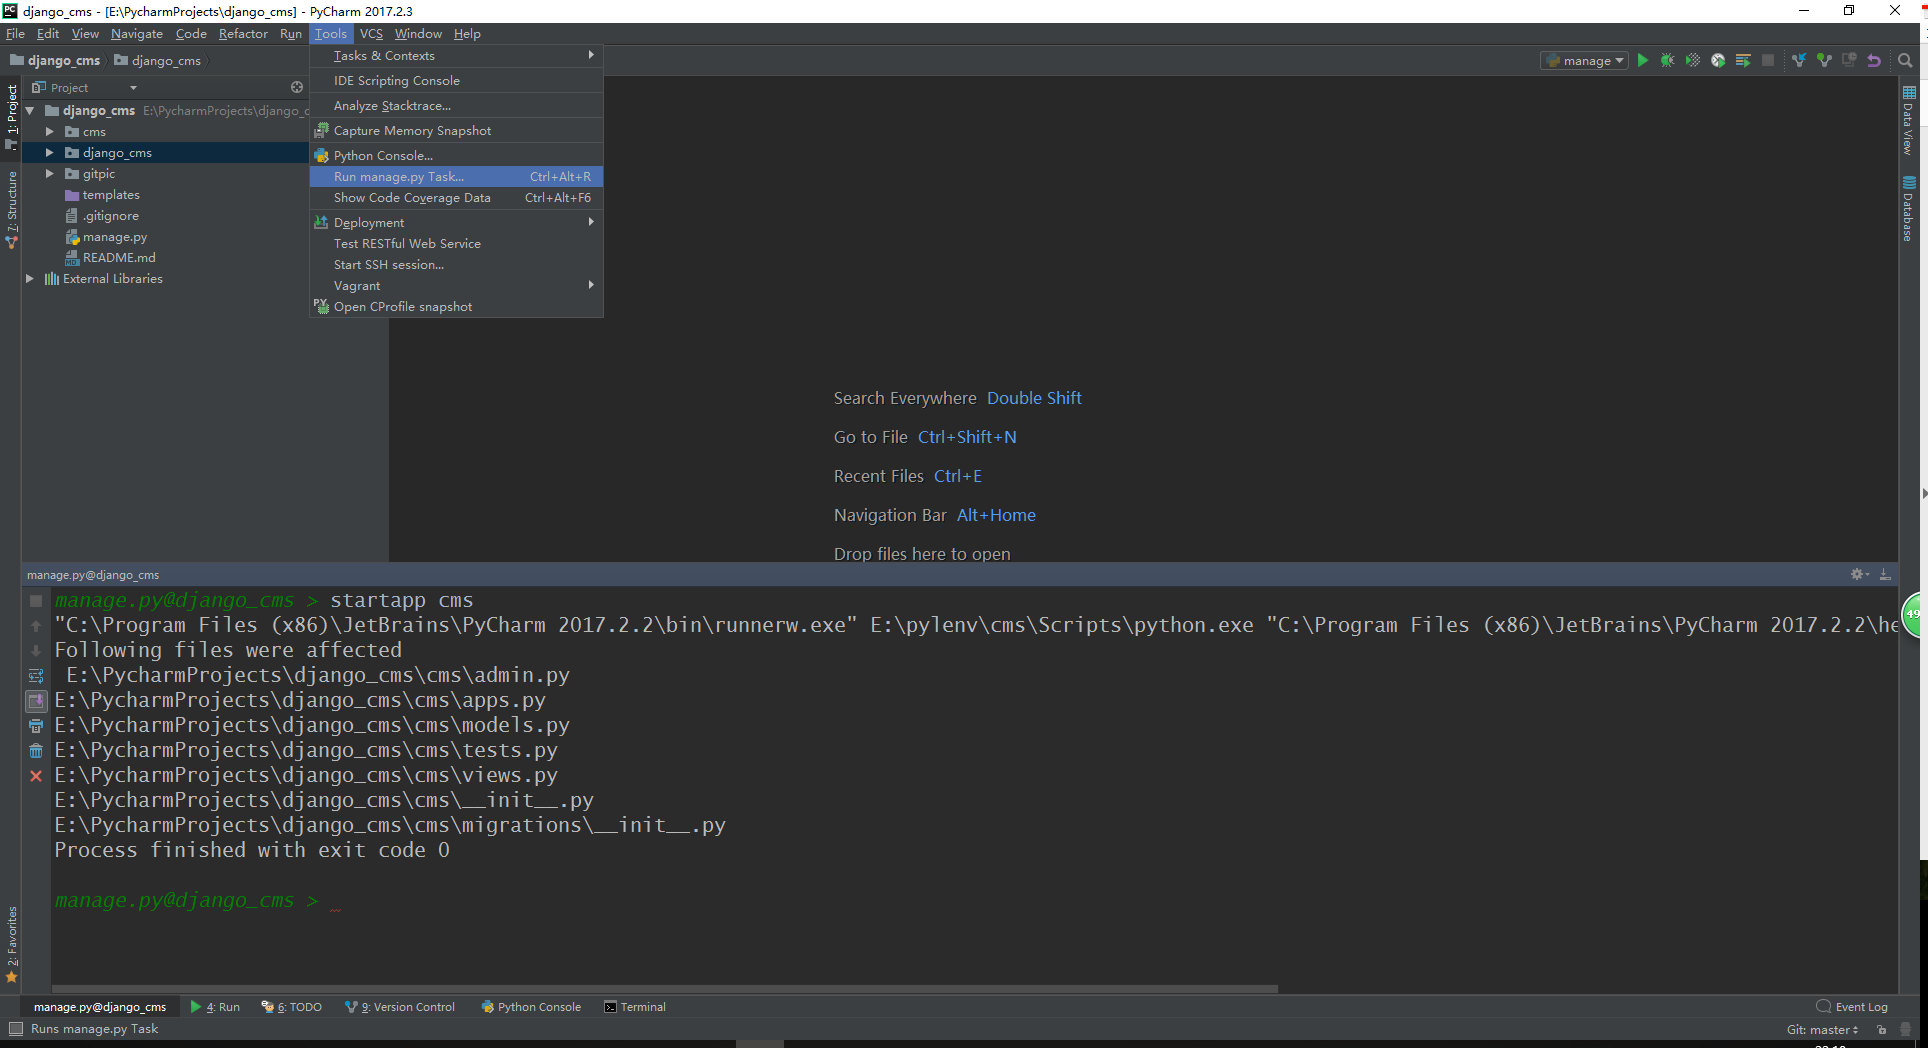Open the Refactor menu
The image size is (1928, 1048).
[243, 34]
